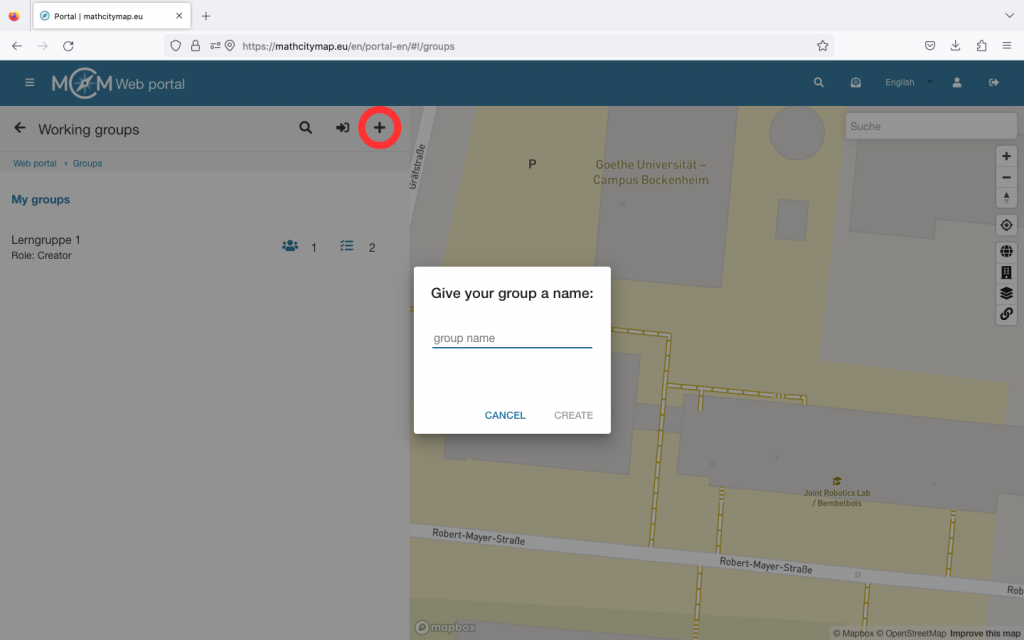Click the plus icon to add a group
This screenshot has height=640, width=1024.
(379, 128)
